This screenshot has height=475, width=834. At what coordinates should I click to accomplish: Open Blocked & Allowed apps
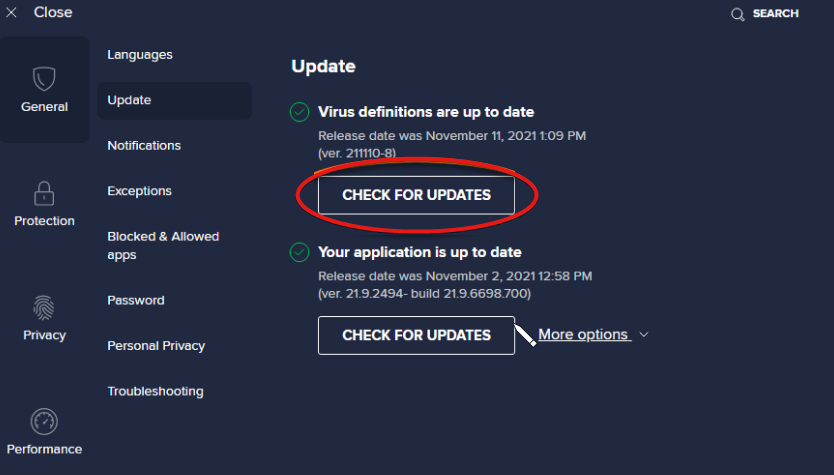click(163, 246)
